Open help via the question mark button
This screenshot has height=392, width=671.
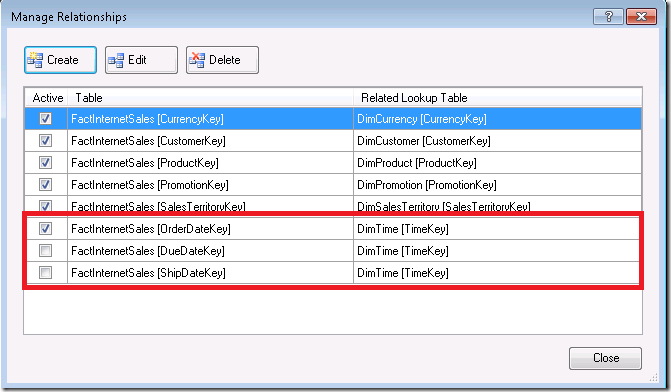click(608, 17)
